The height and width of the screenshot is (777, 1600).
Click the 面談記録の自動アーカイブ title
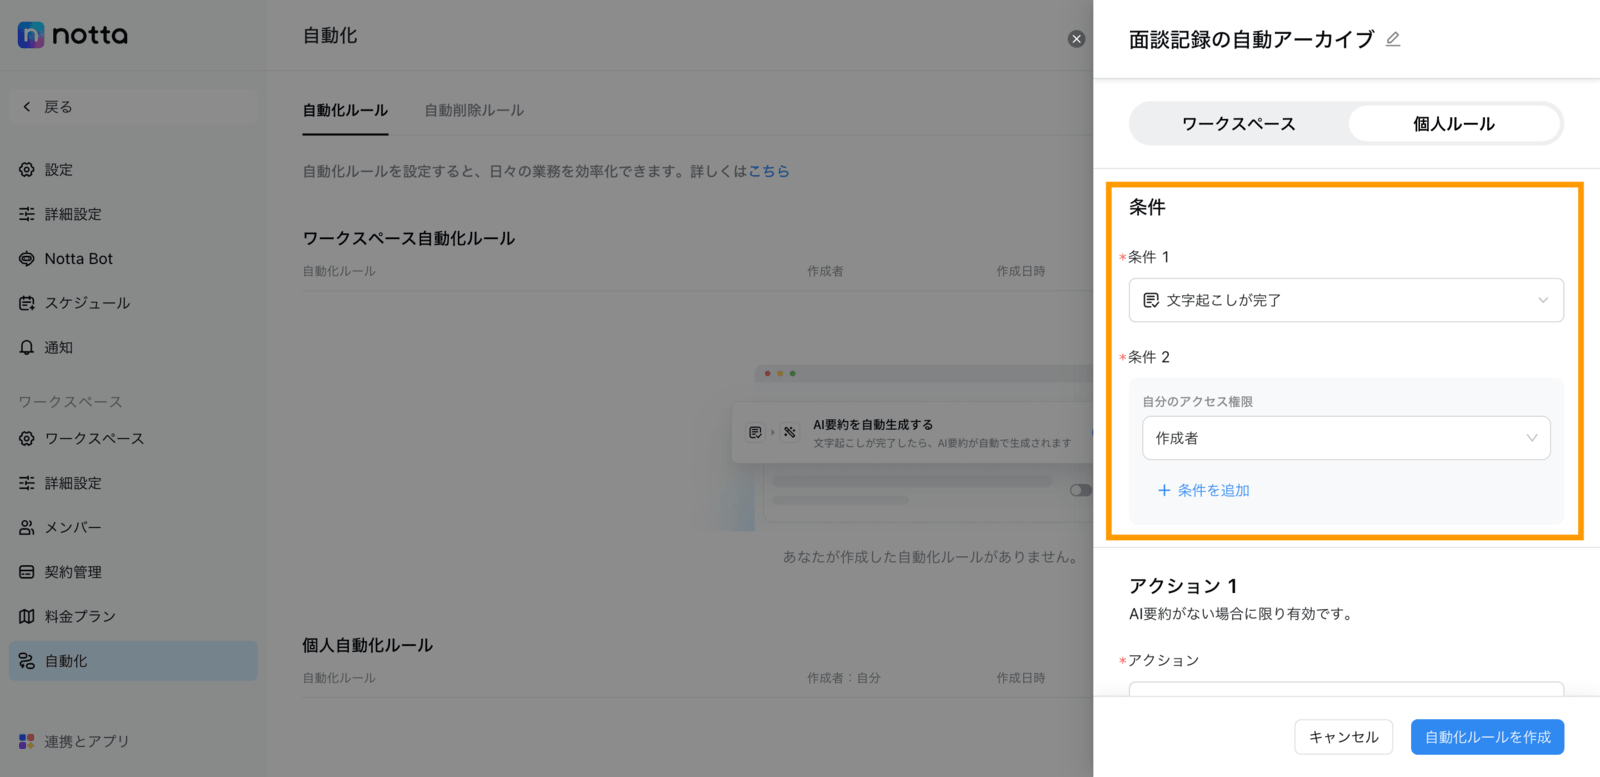[x=1251, y=39]
